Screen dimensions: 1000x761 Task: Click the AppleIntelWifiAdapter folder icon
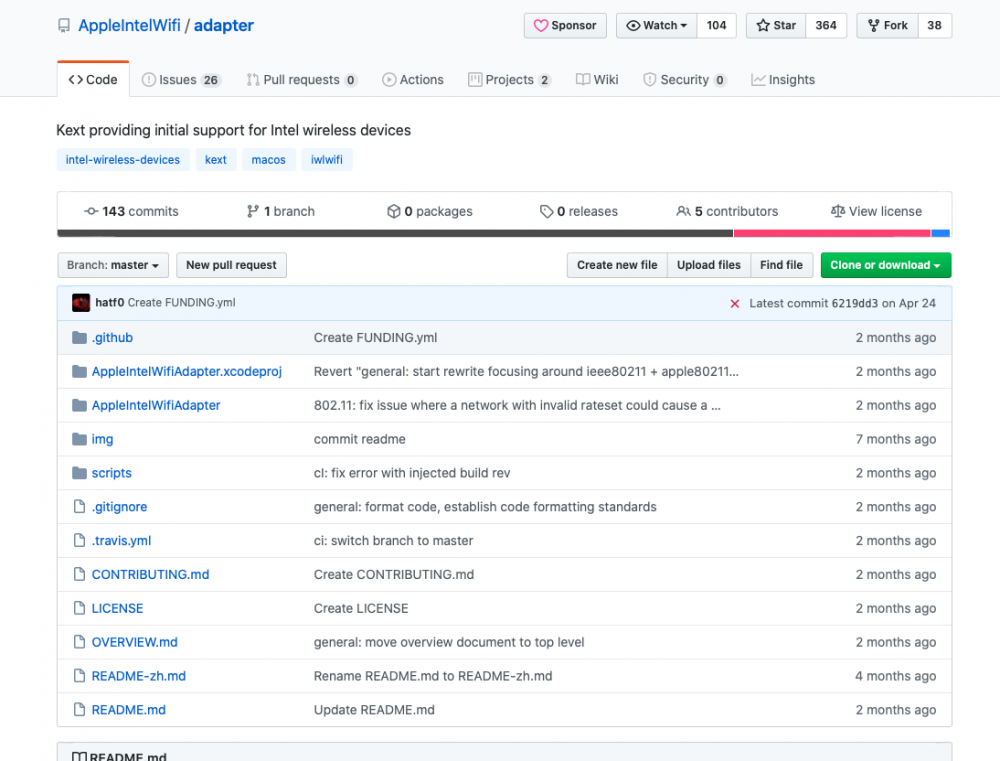(79, 405)
